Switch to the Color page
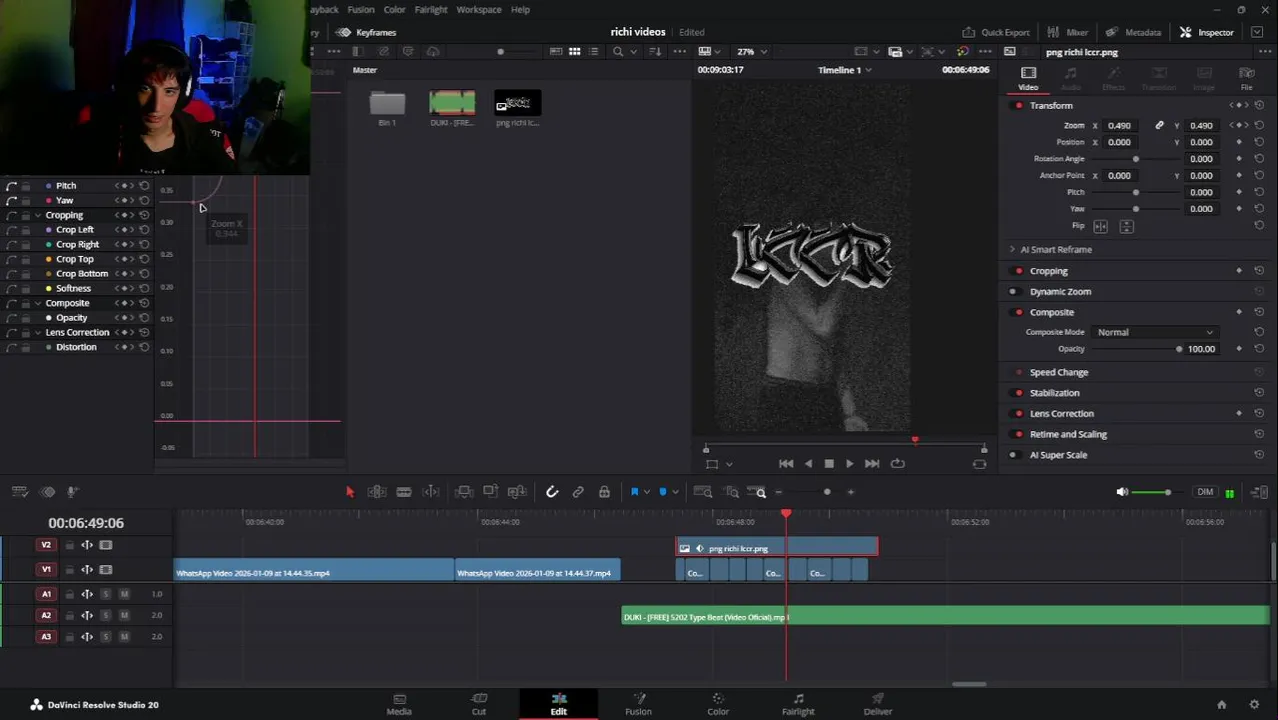The width and height of the screenshot is (1278, 720). pos(718,704)
